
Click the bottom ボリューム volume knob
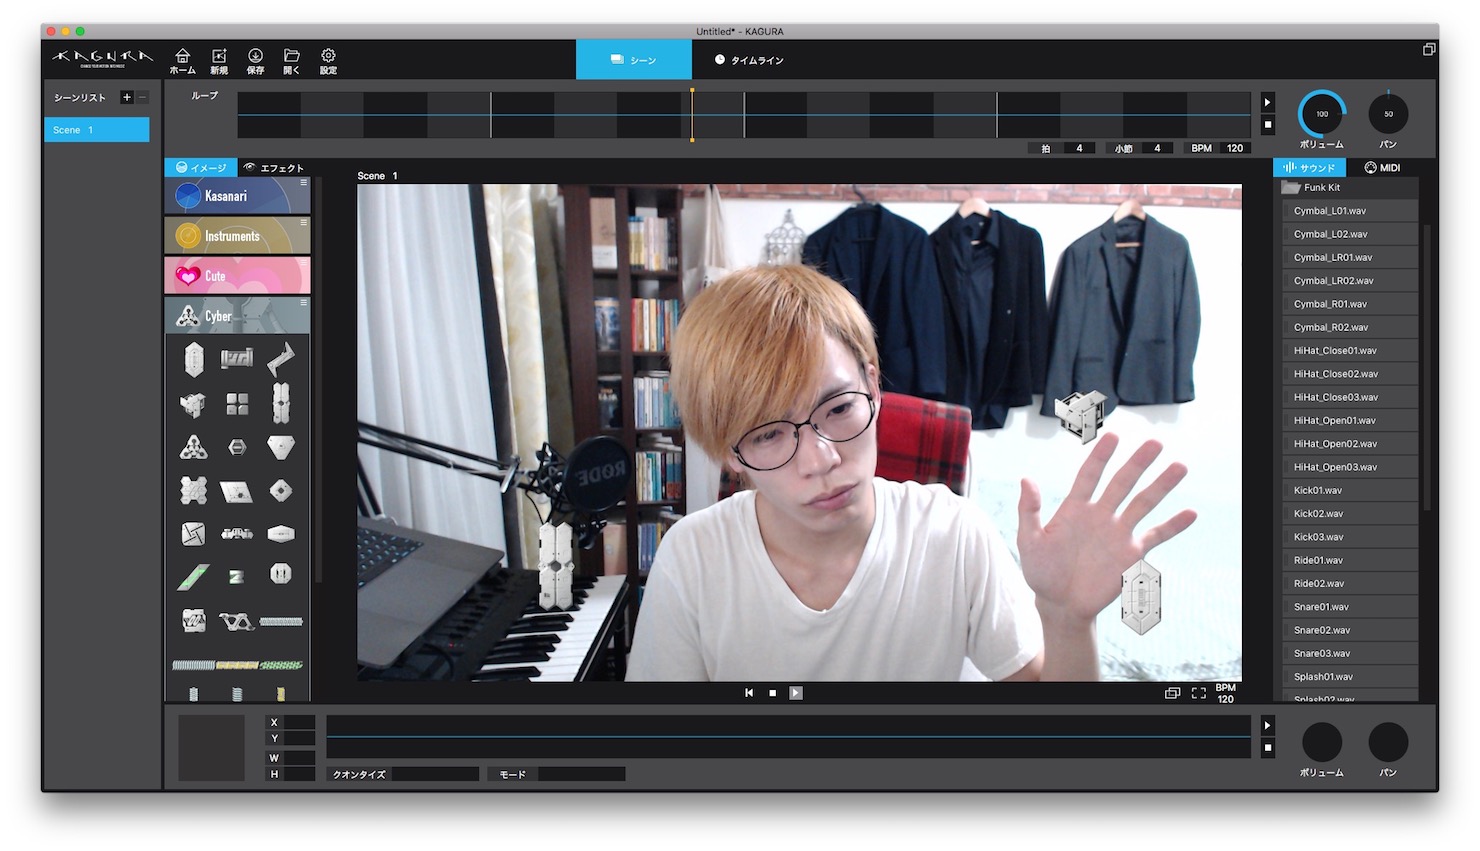1322,743
